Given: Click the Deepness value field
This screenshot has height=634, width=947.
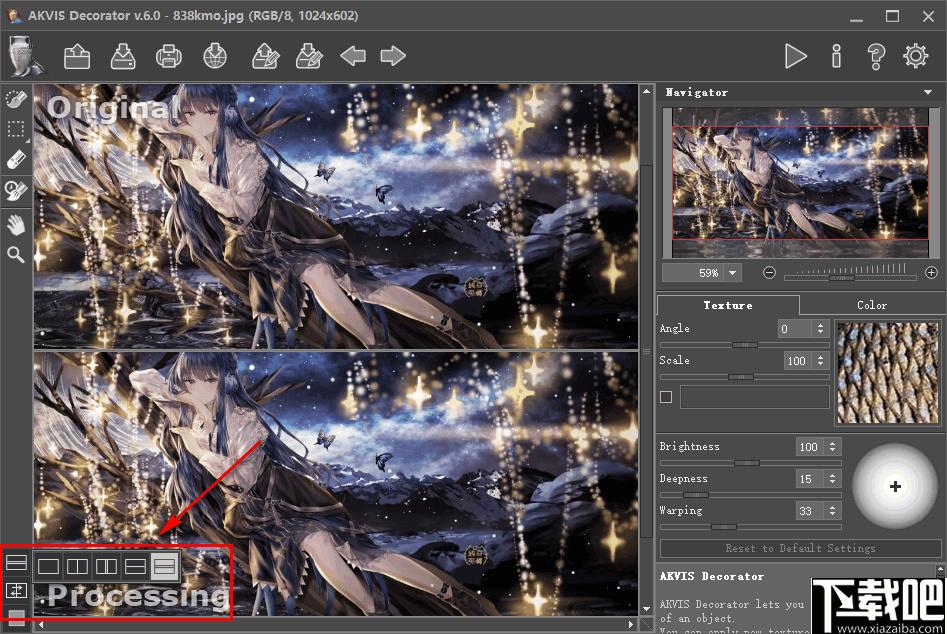Looking at the screenshot, I should [x=809, y=479].
